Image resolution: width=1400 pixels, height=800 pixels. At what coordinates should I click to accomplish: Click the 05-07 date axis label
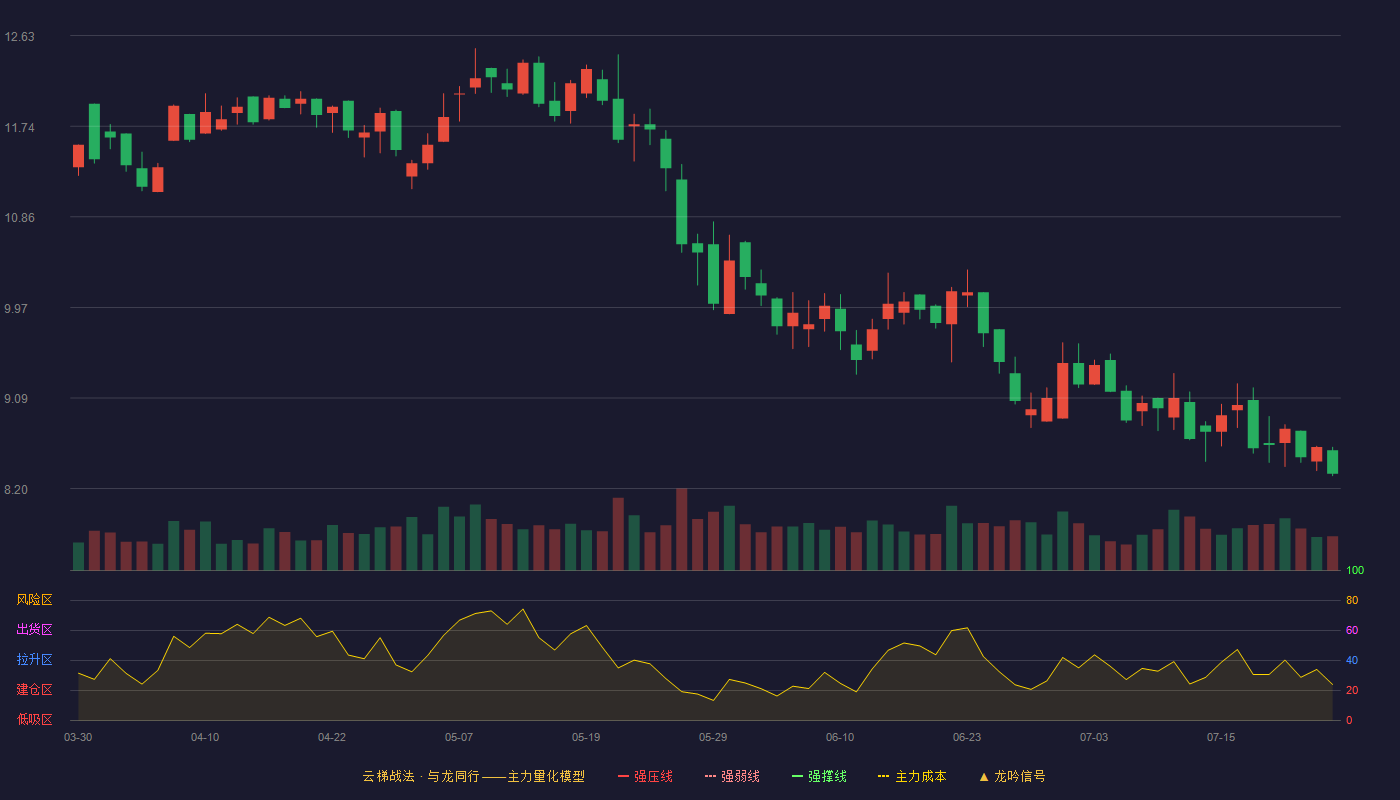tap(459, 737)
